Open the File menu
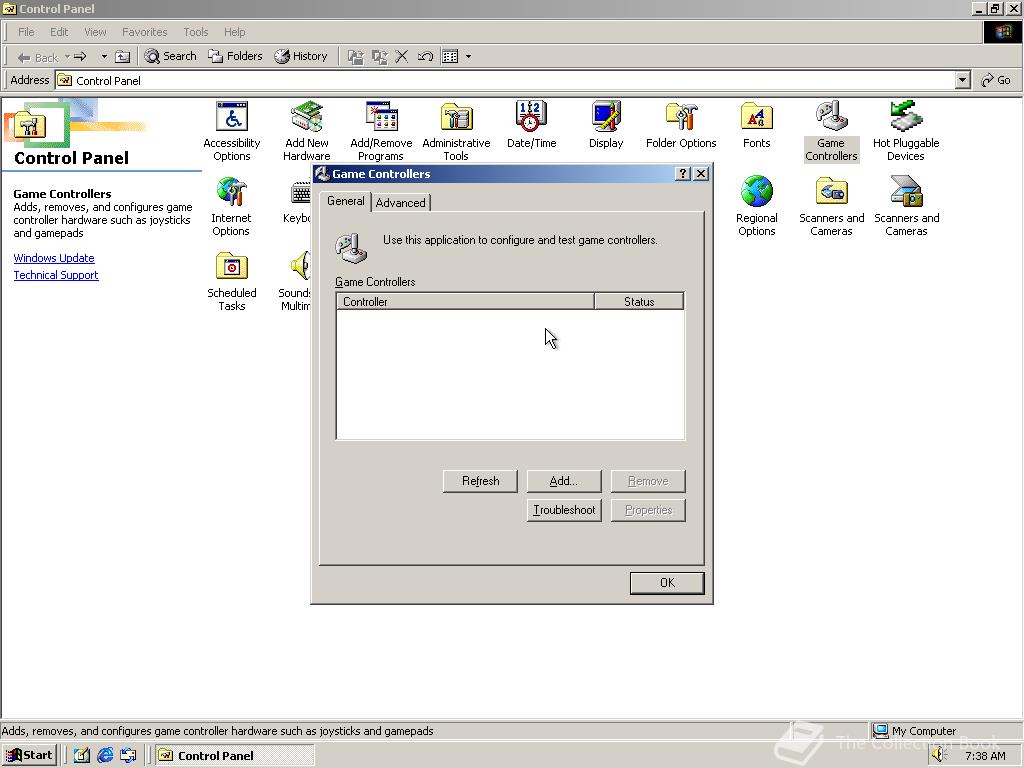The image size is (1024, 768). pos(26,32)
